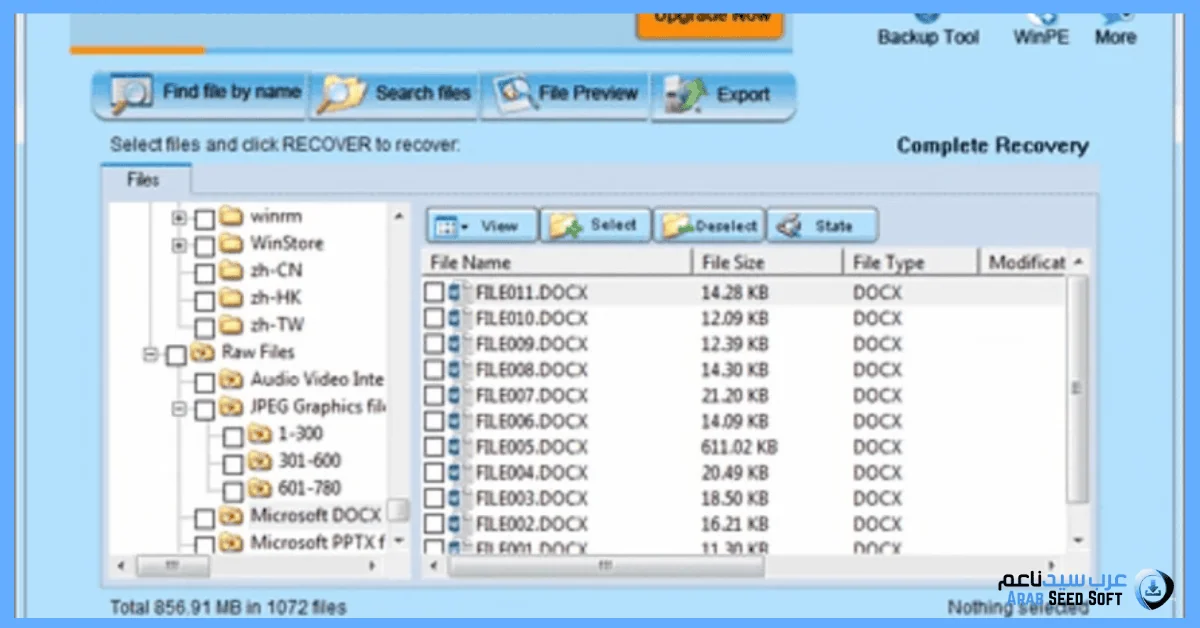The height and width of the screenshot is (628, 1200).
Task: Open the Backup Tool
Action: tap(927, 25)
